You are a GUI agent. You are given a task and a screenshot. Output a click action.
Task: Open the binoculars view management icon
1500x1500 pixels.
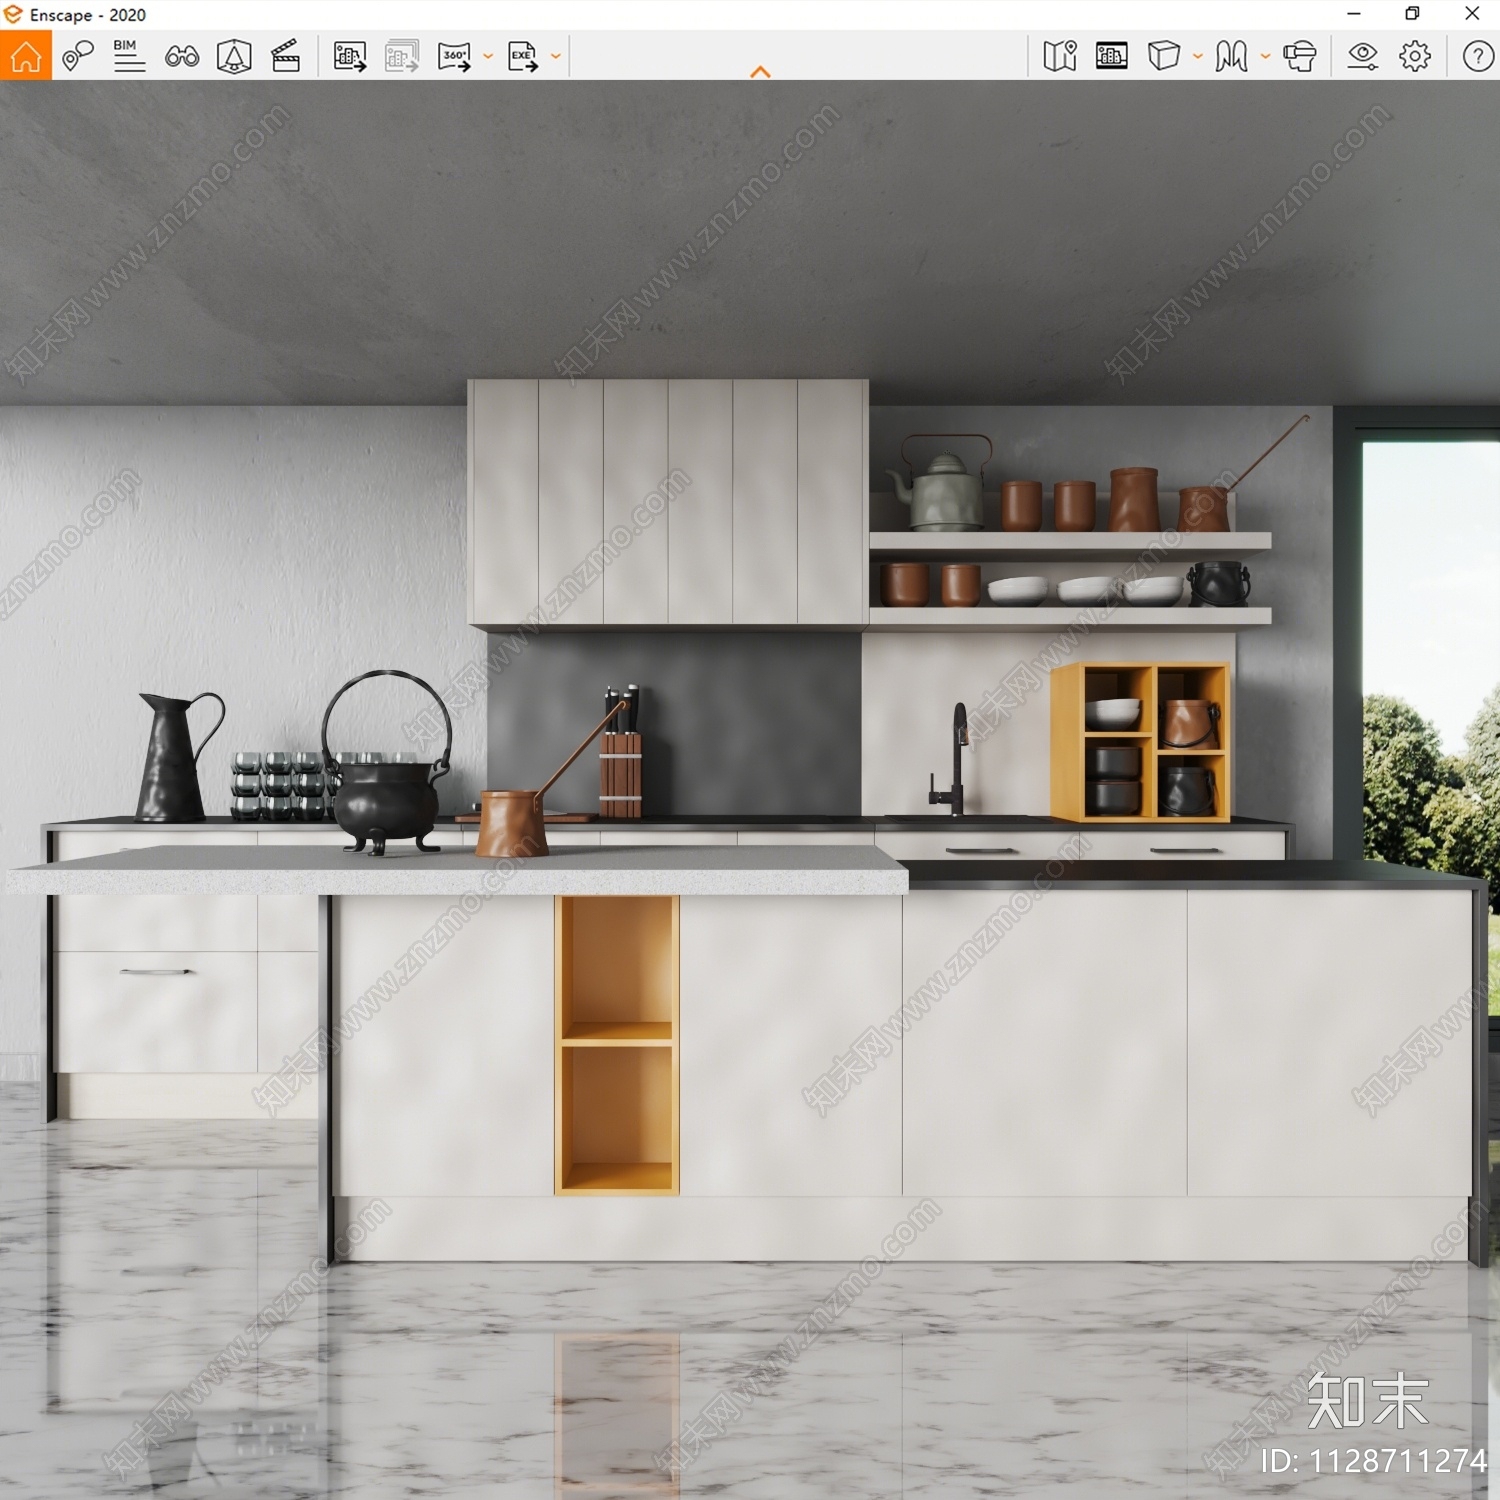182,56
